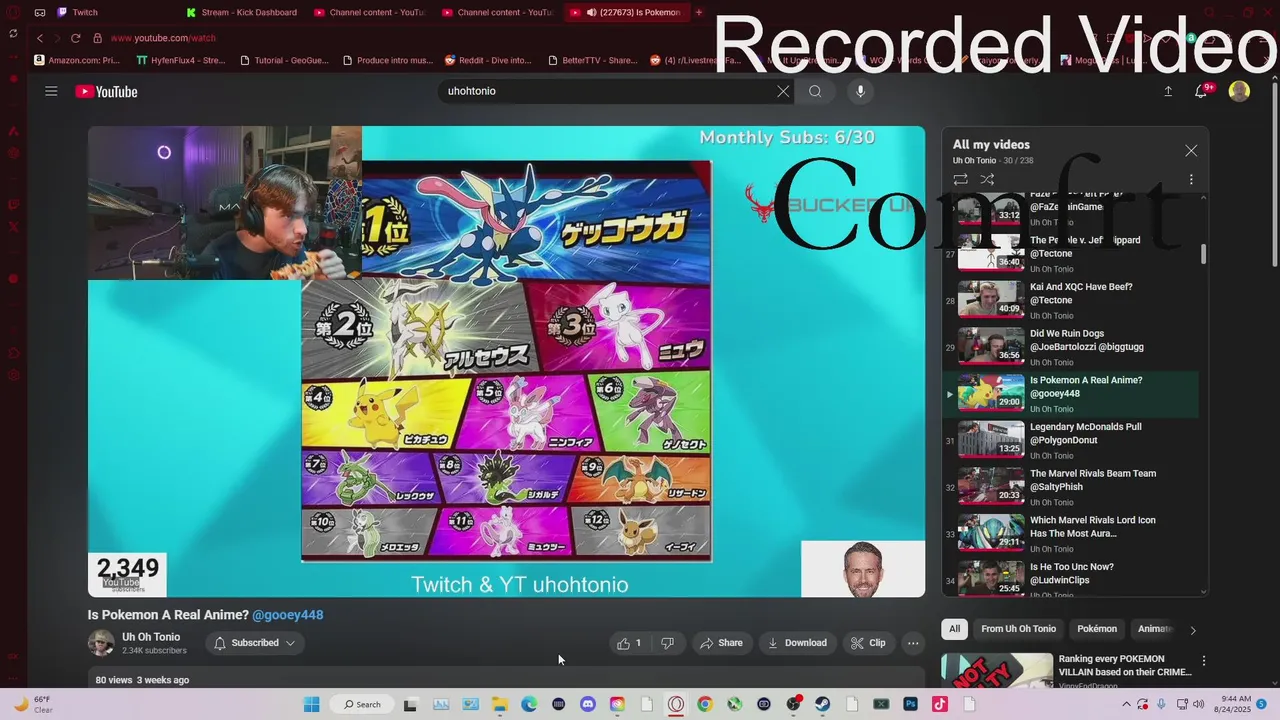Screen dimensions: 1280x720
Task: Open Discord from taskbar
Action: pos(588,704)
